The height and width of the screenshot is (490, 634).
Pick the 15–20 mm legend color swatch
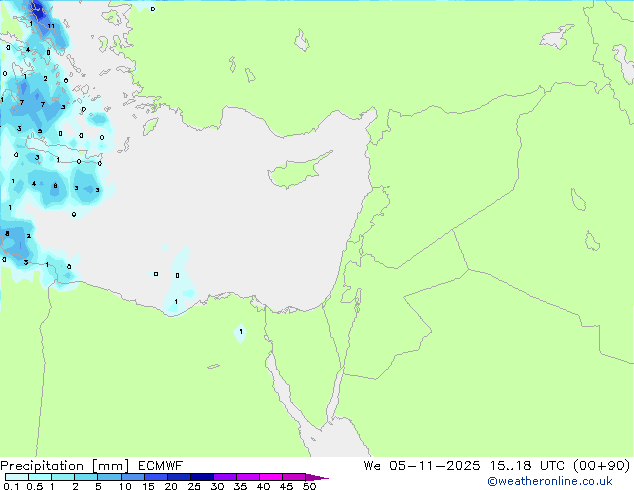pyautogui.click(x=155, y=477)
